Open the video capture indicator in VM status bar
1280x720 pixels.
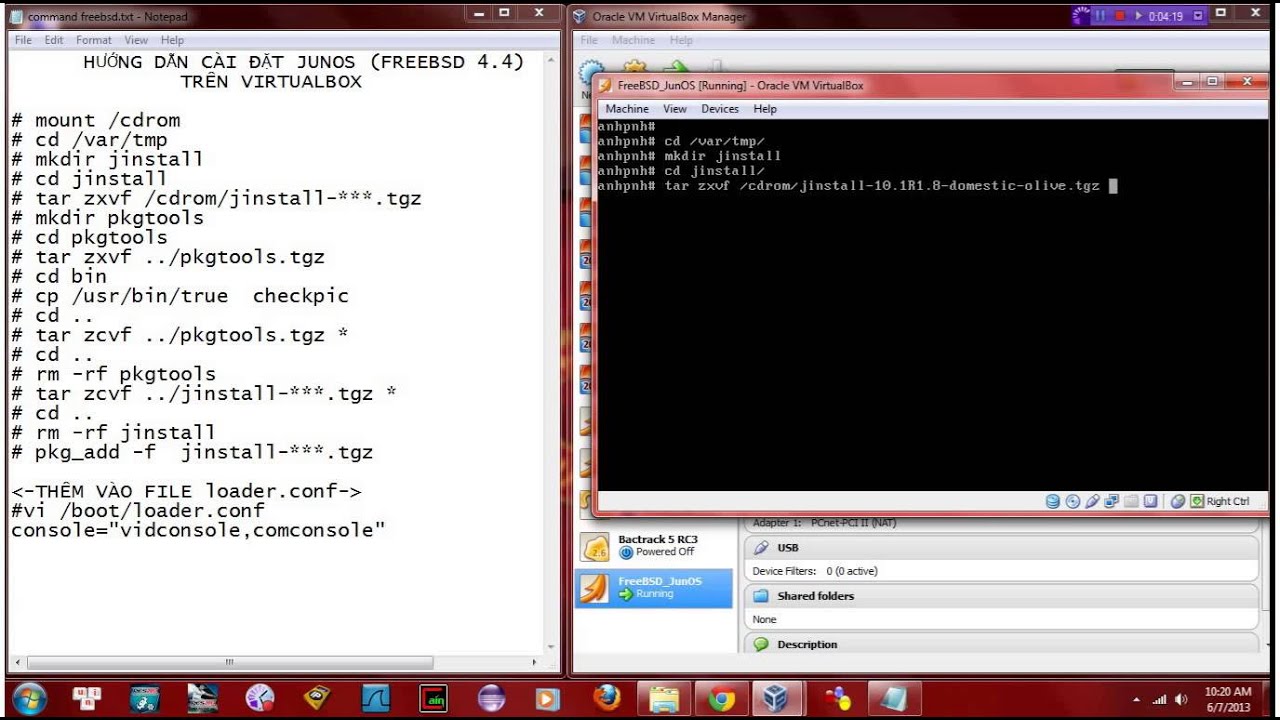coord(1151,501)
